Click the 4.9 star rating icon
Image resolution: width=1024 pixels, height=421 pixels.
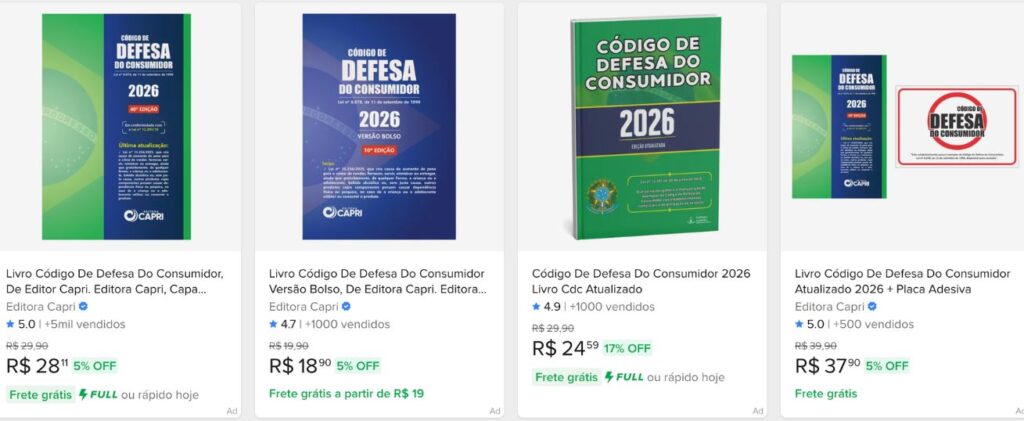[536, 306]
